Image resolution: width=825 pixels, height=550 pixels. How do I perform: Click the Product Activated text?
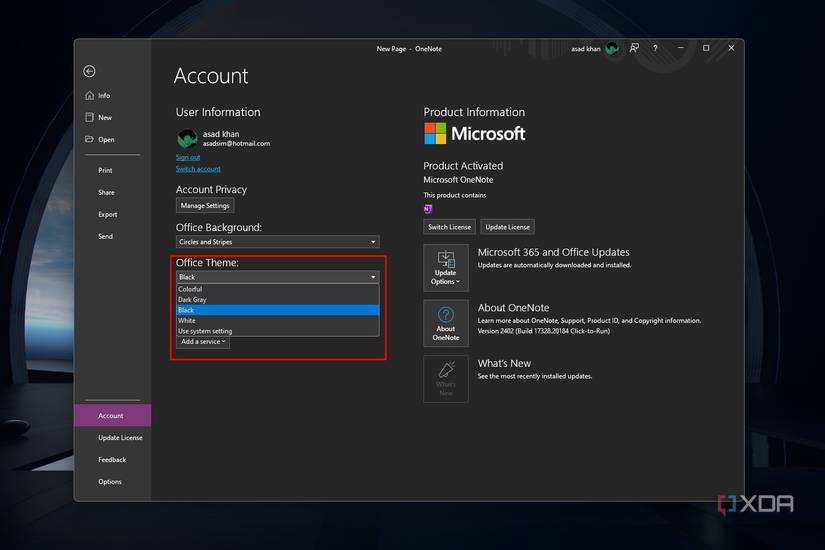tap(463, 166)
